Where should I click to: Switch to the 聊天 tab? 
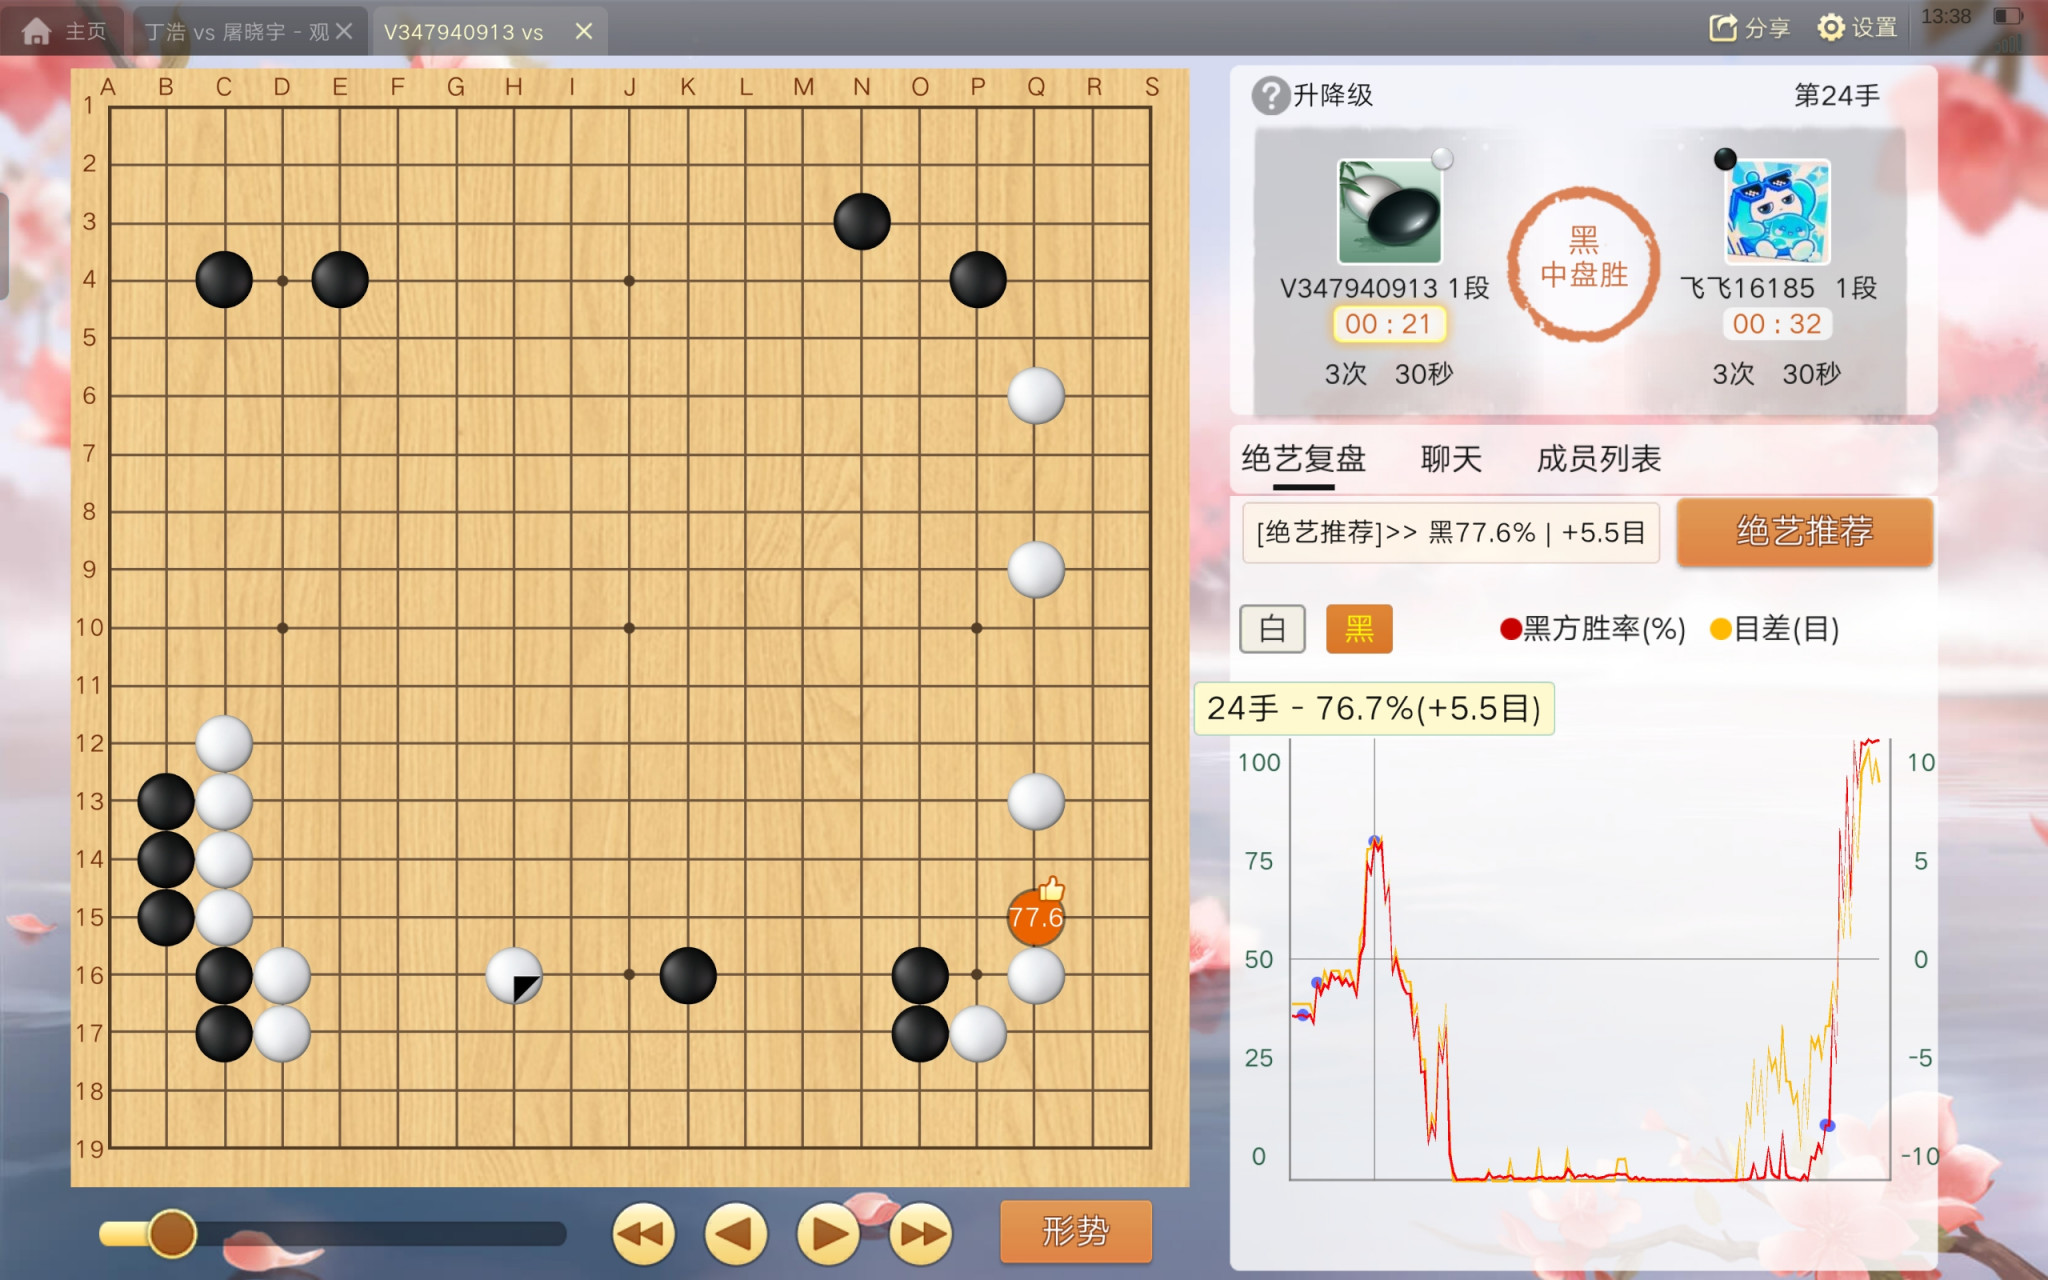coord(1451,459)
